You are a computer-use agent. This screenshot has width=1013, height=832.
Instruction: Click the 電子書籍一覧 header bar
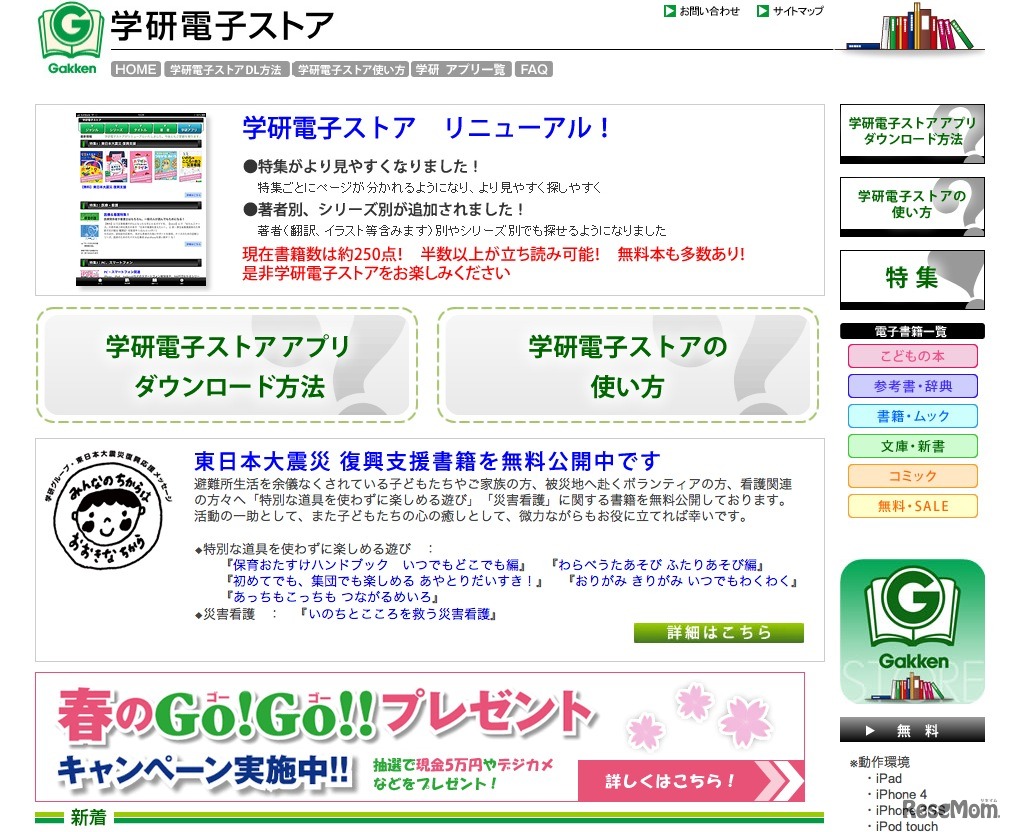[x=912, y=331]
